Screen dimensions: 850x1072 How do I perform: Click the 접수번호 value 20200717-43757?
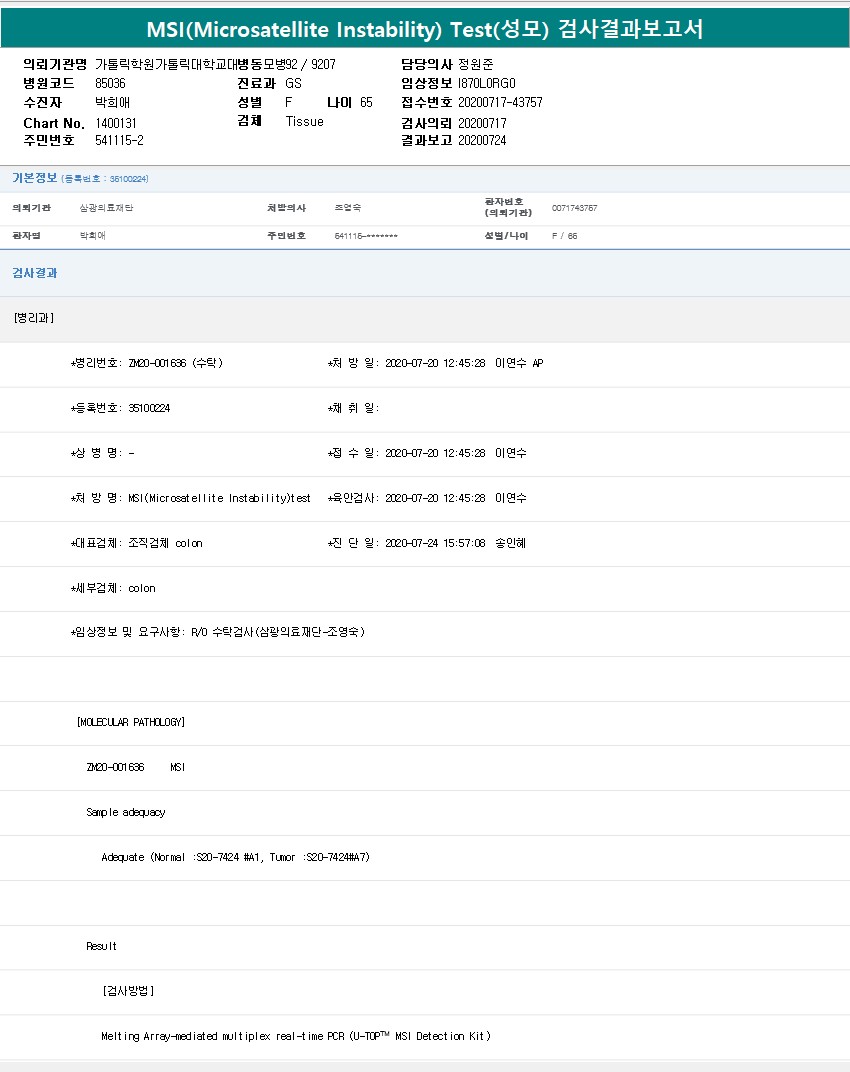coord(499,102)
